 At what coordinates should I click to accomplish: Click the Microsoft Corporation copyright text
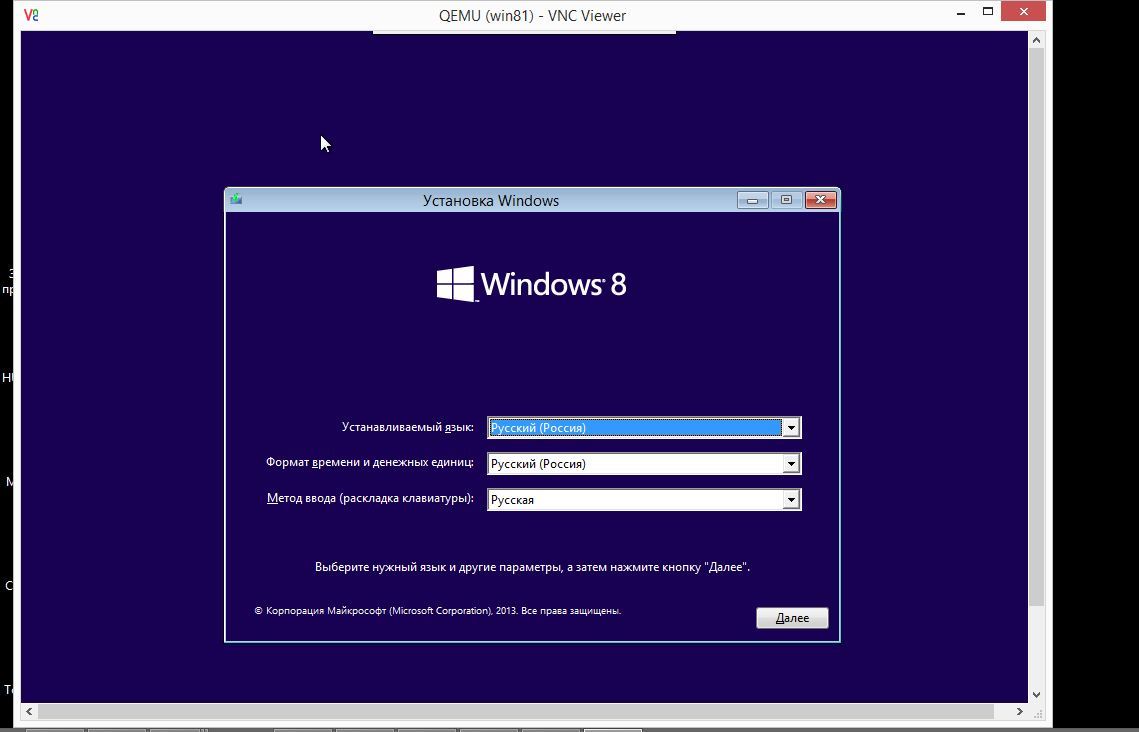pos(437,611)
